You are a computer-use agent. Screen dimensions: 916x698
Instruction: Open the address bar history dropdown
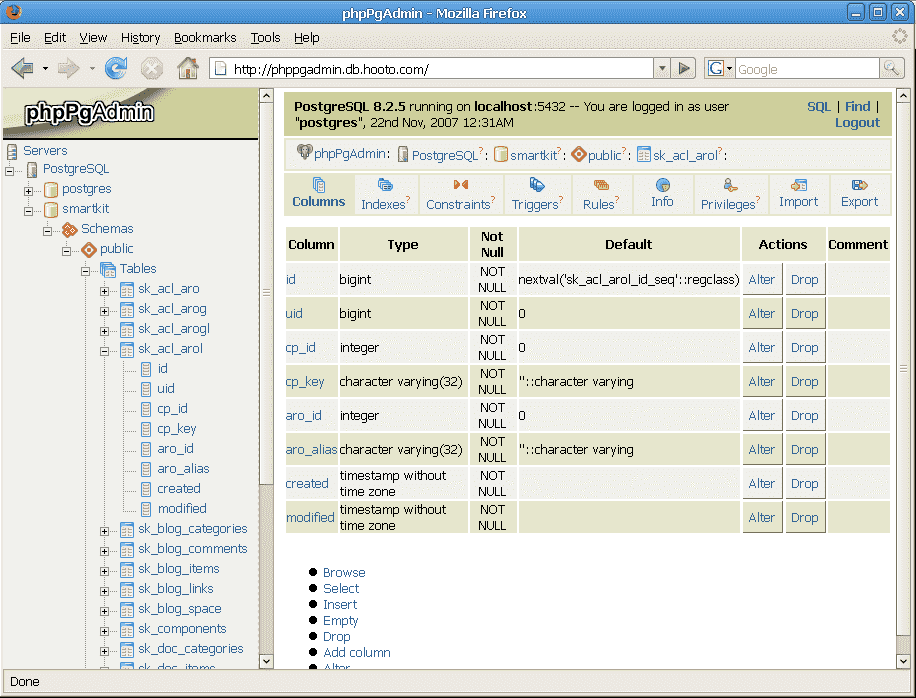click(x=662, y=68)
